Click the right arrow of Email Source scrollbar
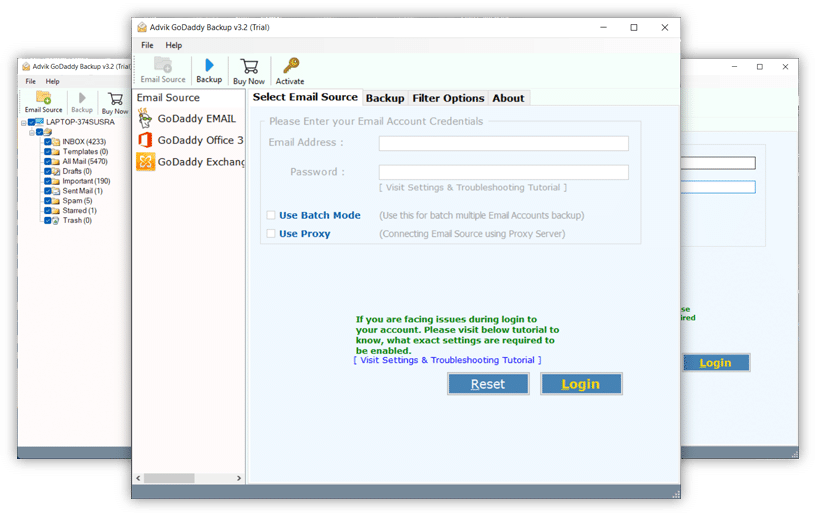Screen dimensions: 815x516 [239, 478]
